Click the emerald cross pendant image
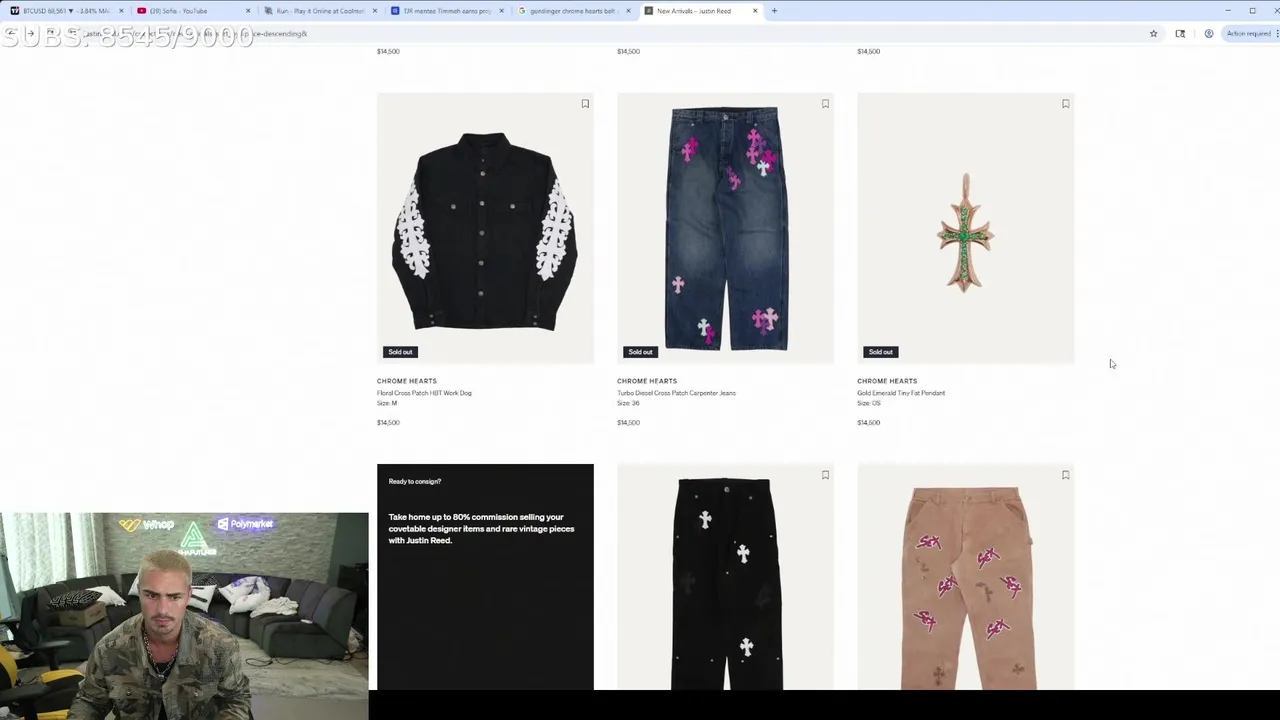 965,228
